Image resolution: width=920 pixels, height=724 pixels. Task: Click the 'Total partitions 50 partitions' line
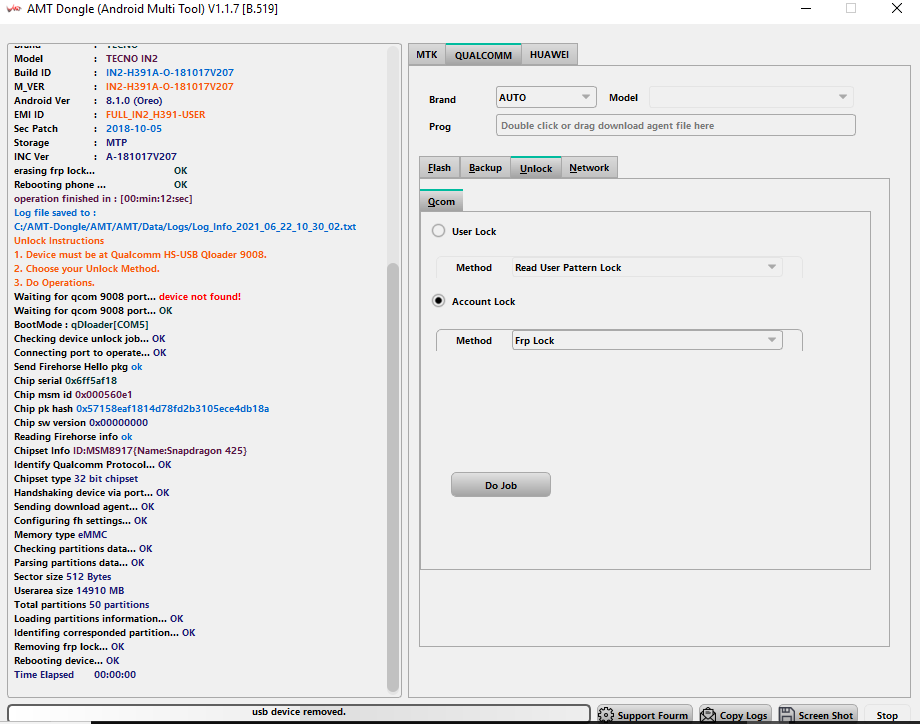pos(82,605)
